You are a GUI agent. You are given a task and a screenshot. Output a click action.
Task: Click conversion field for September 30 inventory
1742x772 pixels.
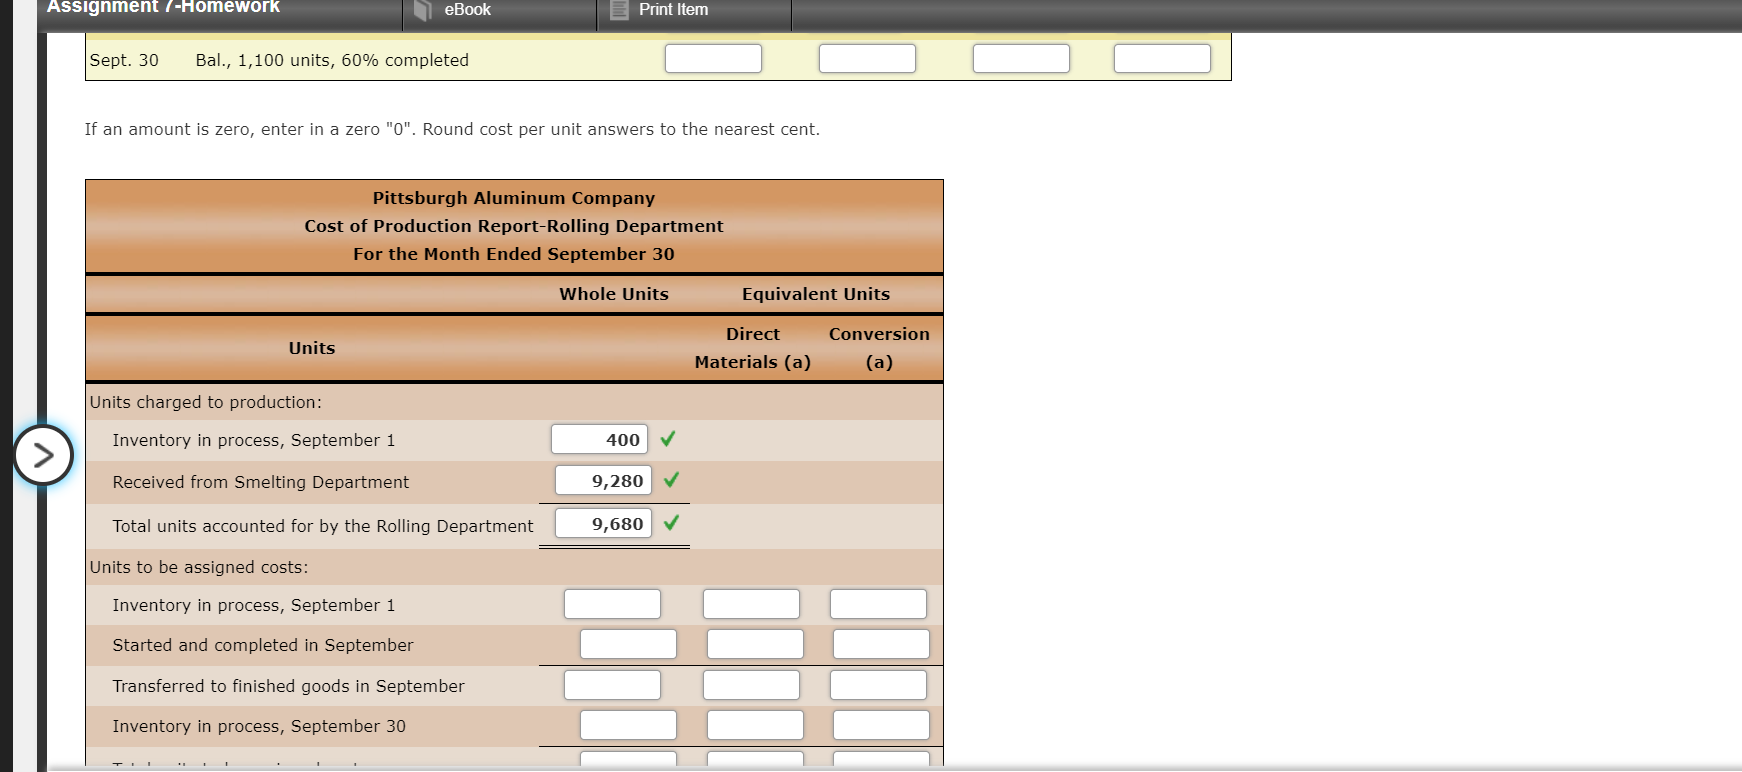(x=881, y=725)
